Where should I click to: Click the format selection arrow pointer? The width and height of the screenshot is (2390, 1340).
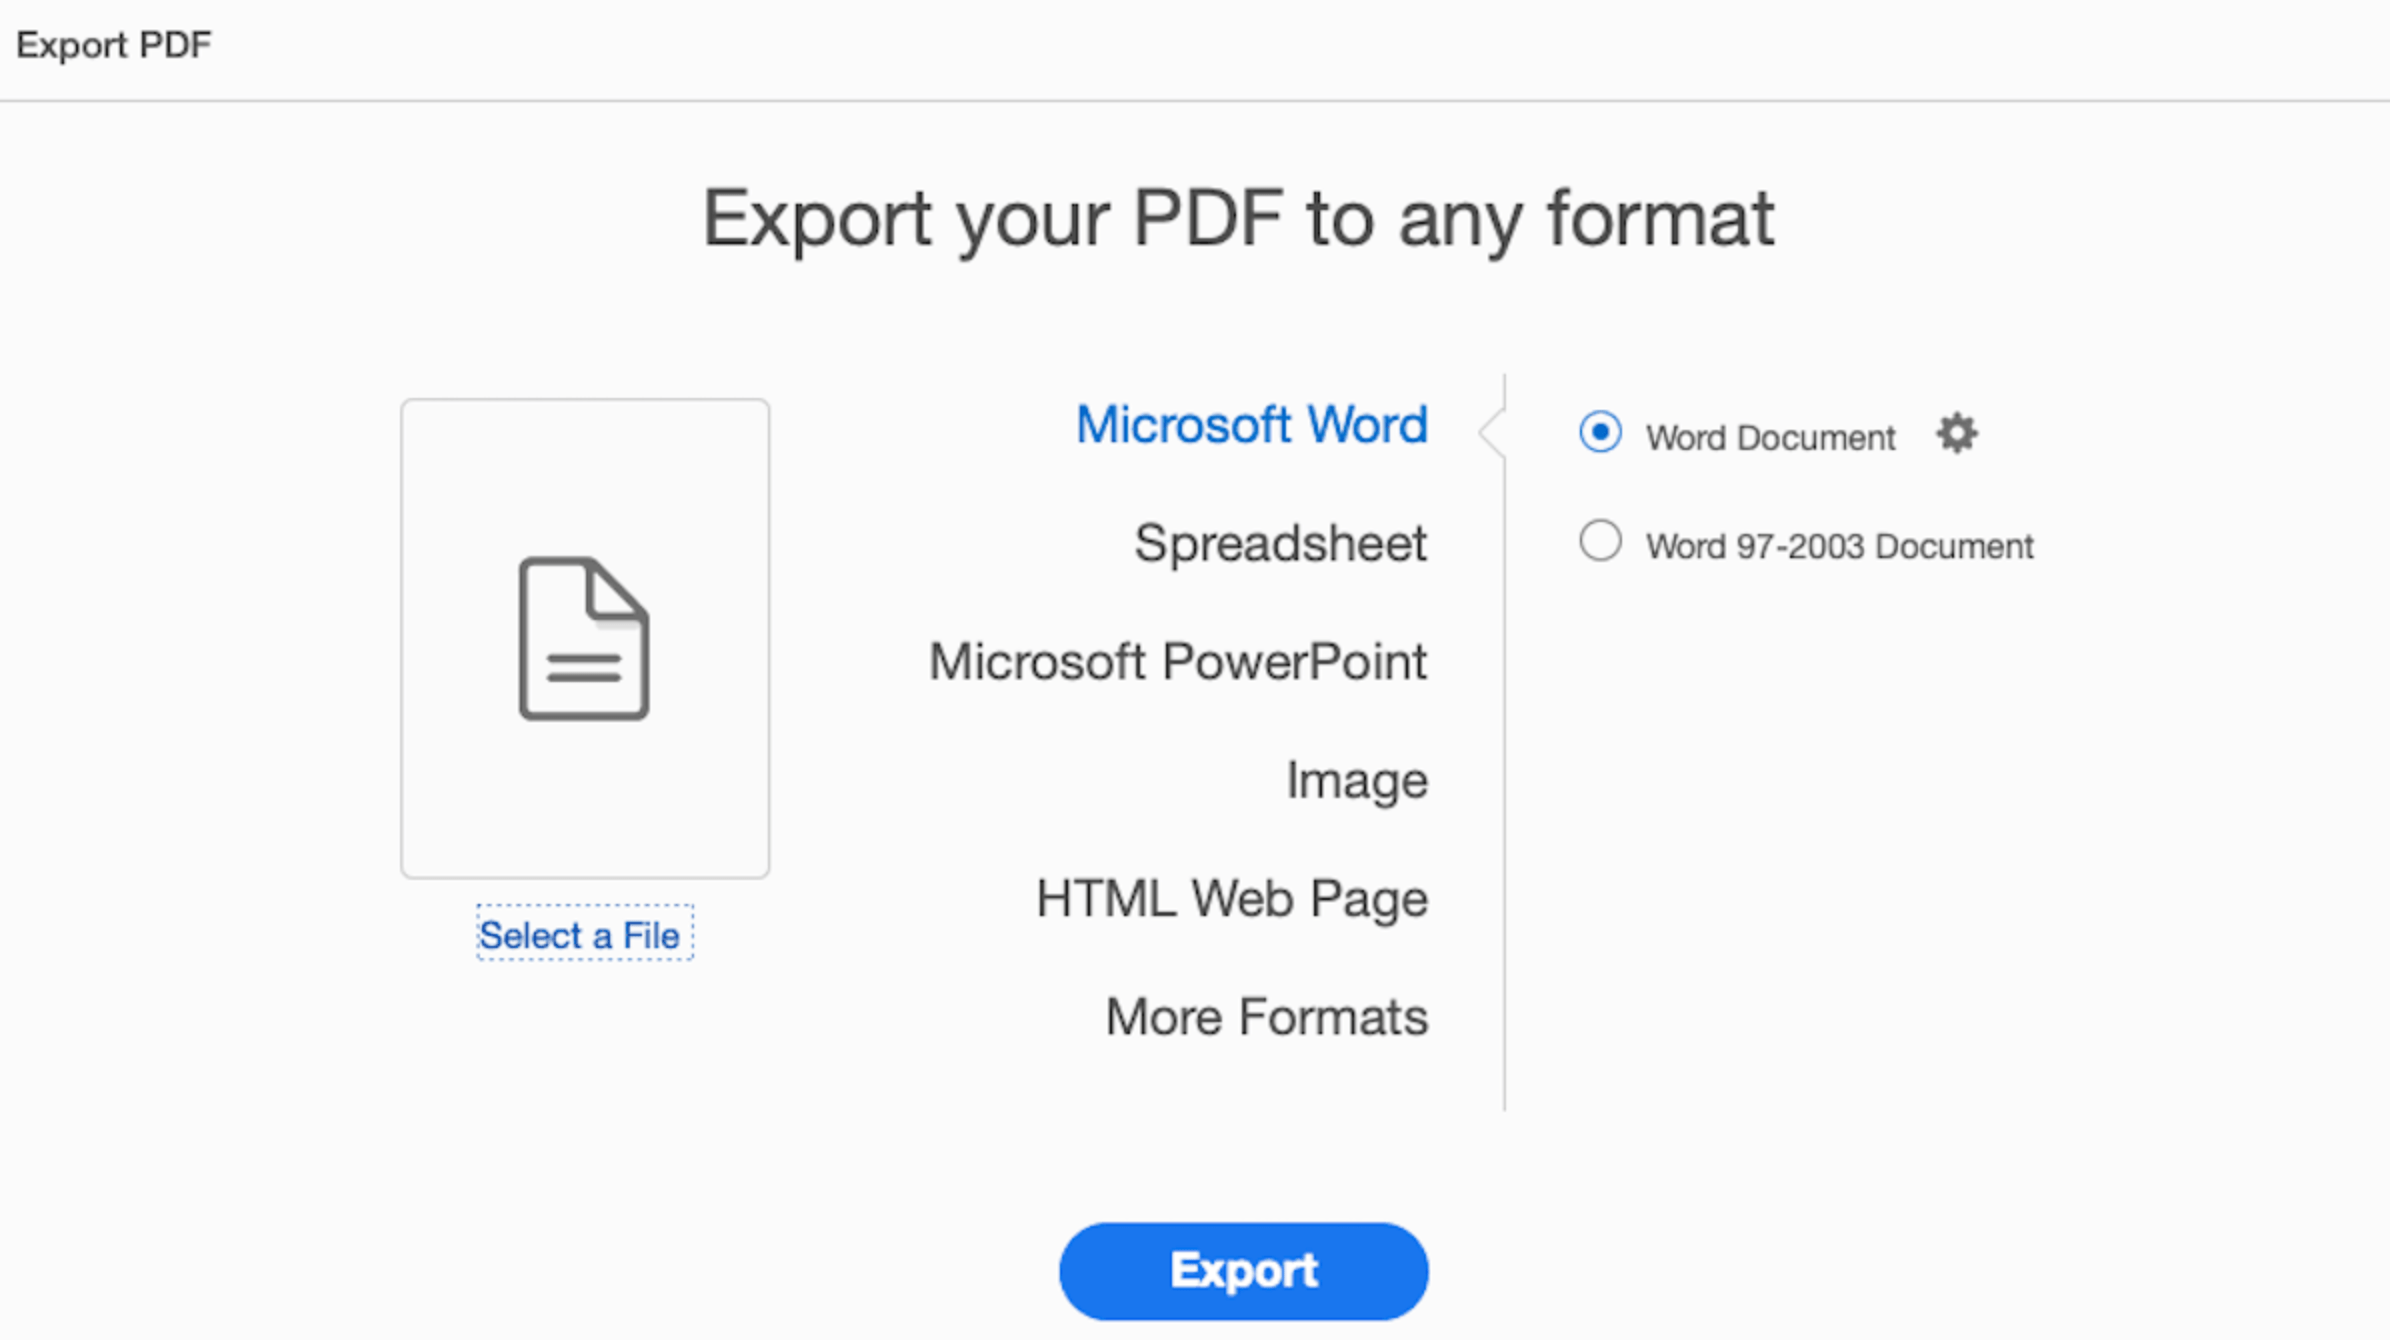1492,432
